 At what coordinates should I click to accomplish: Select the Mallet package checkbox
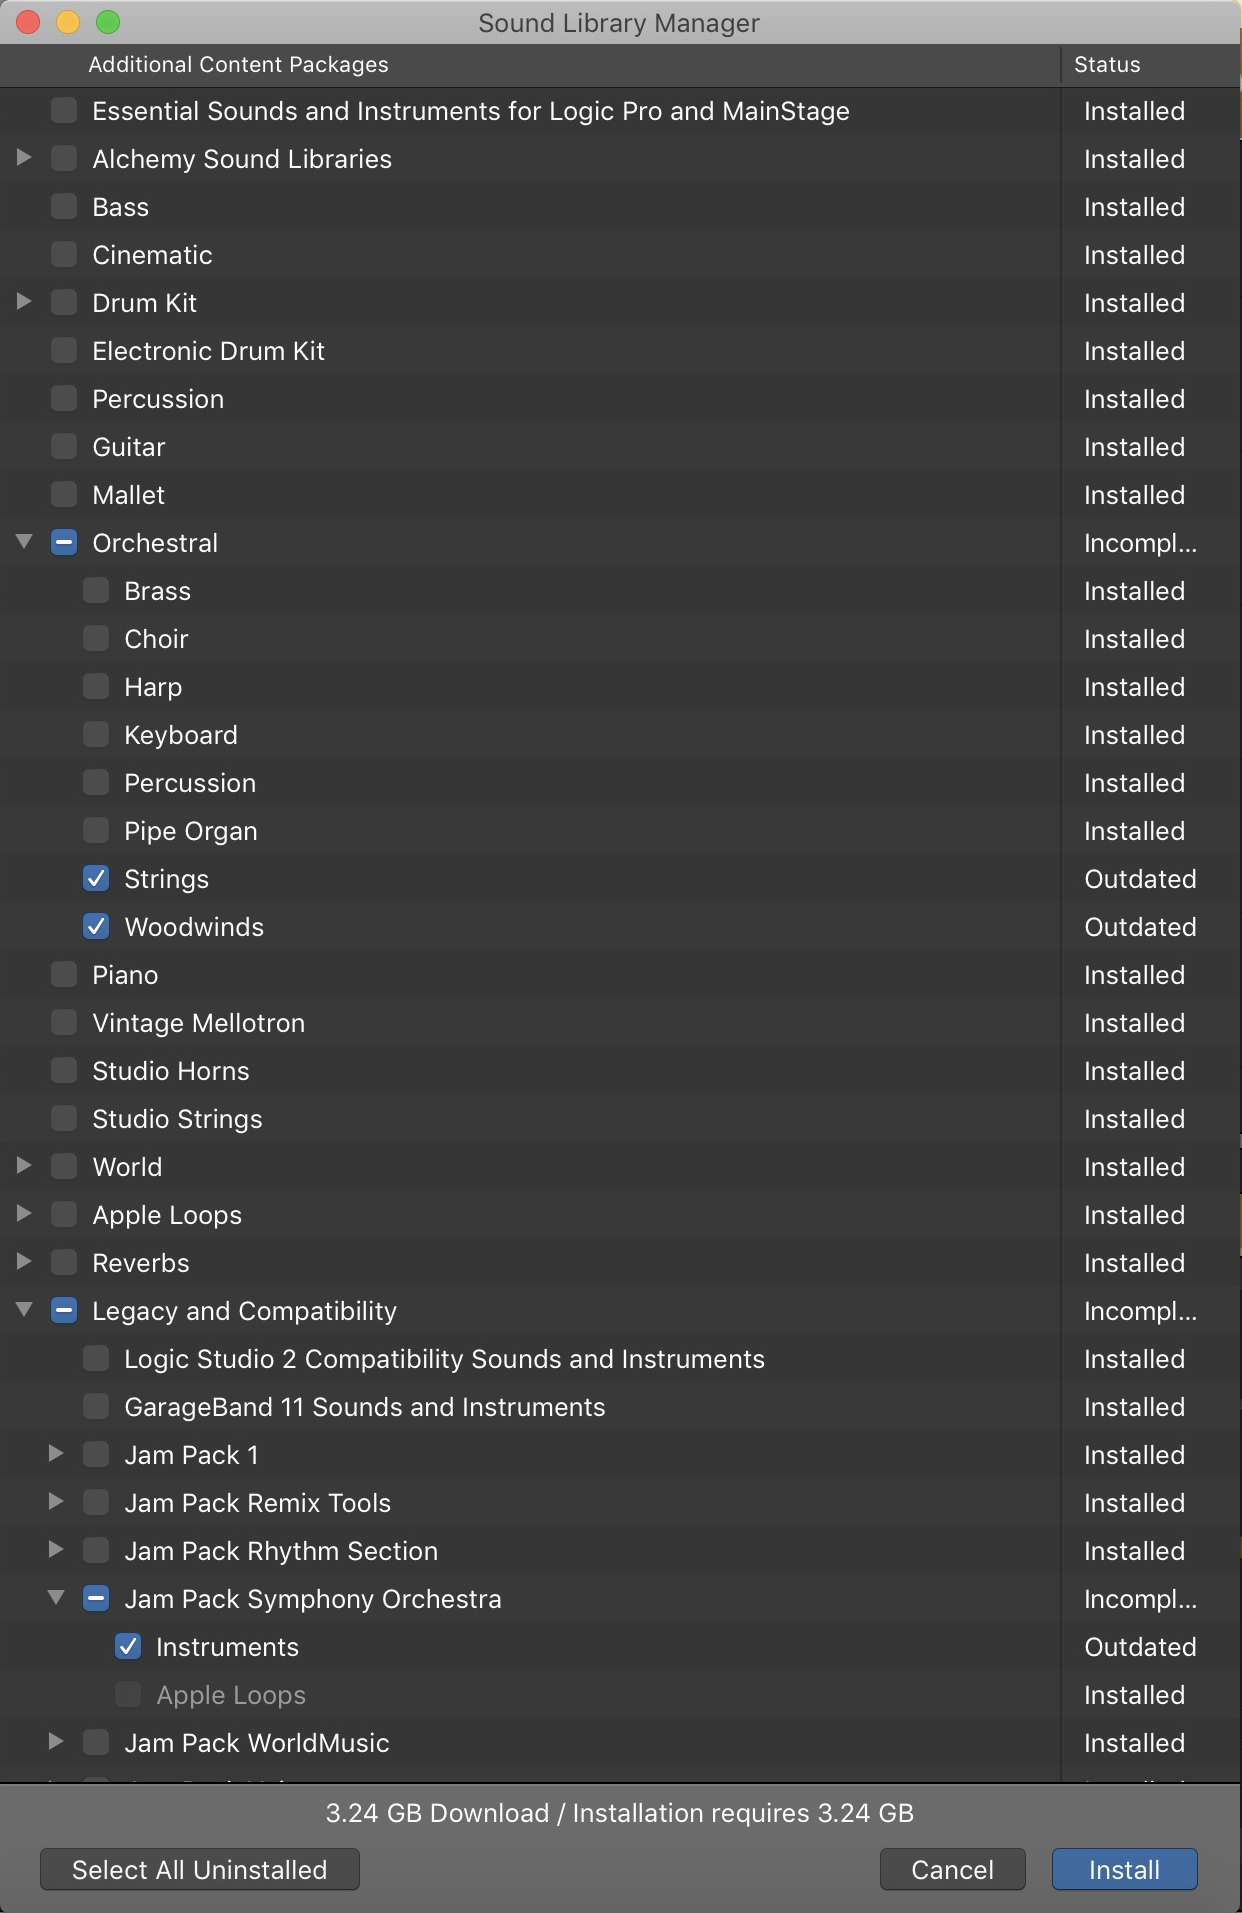coord(64,494)
